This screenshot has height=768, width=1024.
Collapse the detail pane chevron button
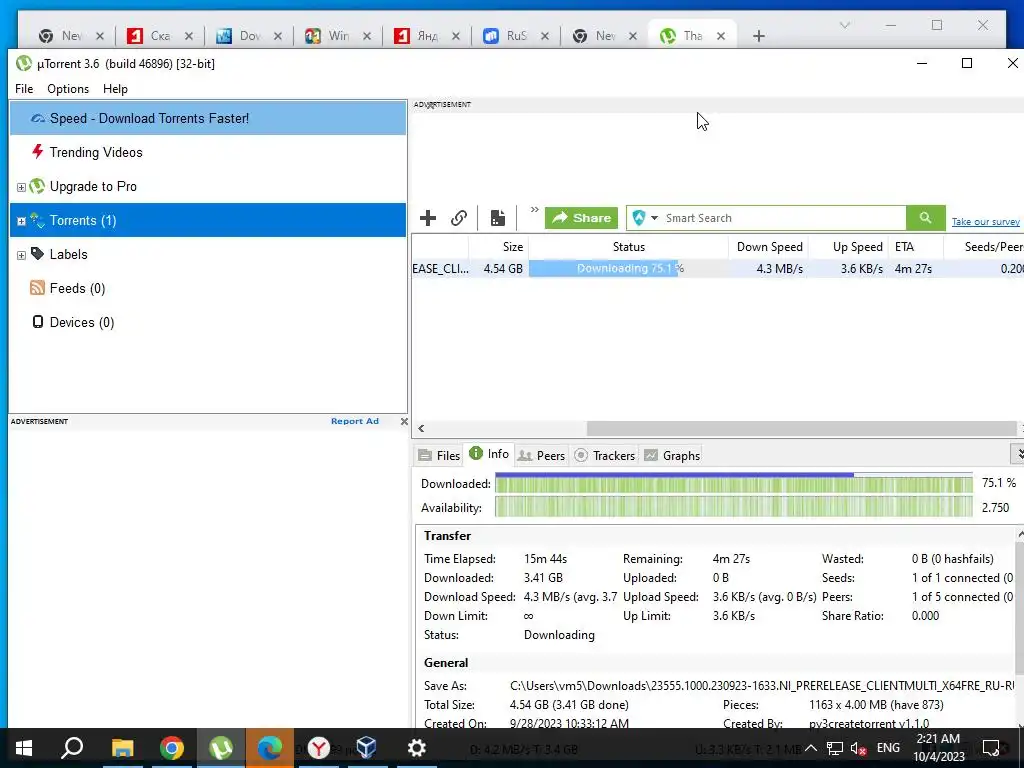[x=1017, y=453]
